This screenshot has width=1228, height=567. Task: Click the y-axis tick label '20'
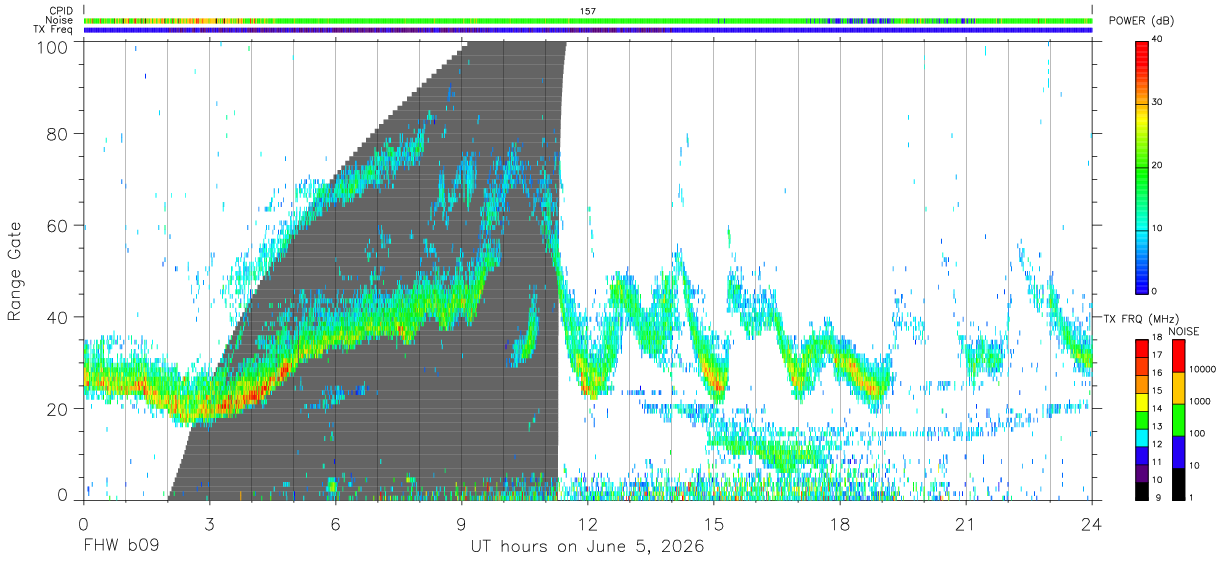tap(57, 410)
